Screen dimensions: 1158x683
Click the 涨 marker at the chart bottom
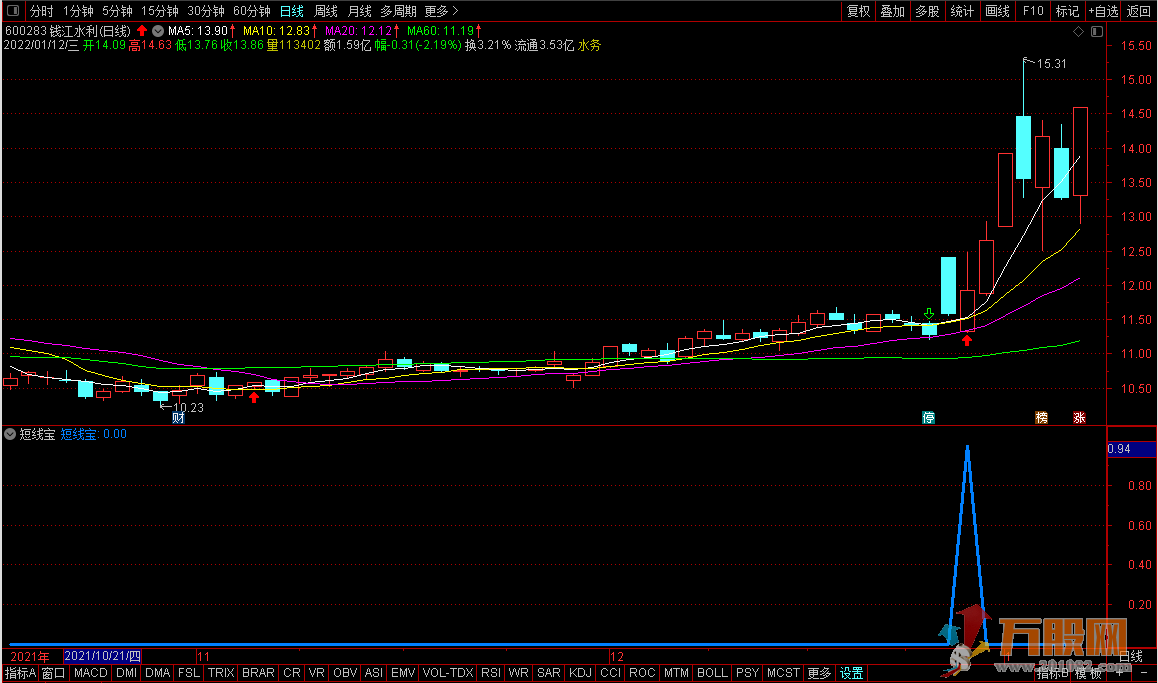tap(1079, 417)
